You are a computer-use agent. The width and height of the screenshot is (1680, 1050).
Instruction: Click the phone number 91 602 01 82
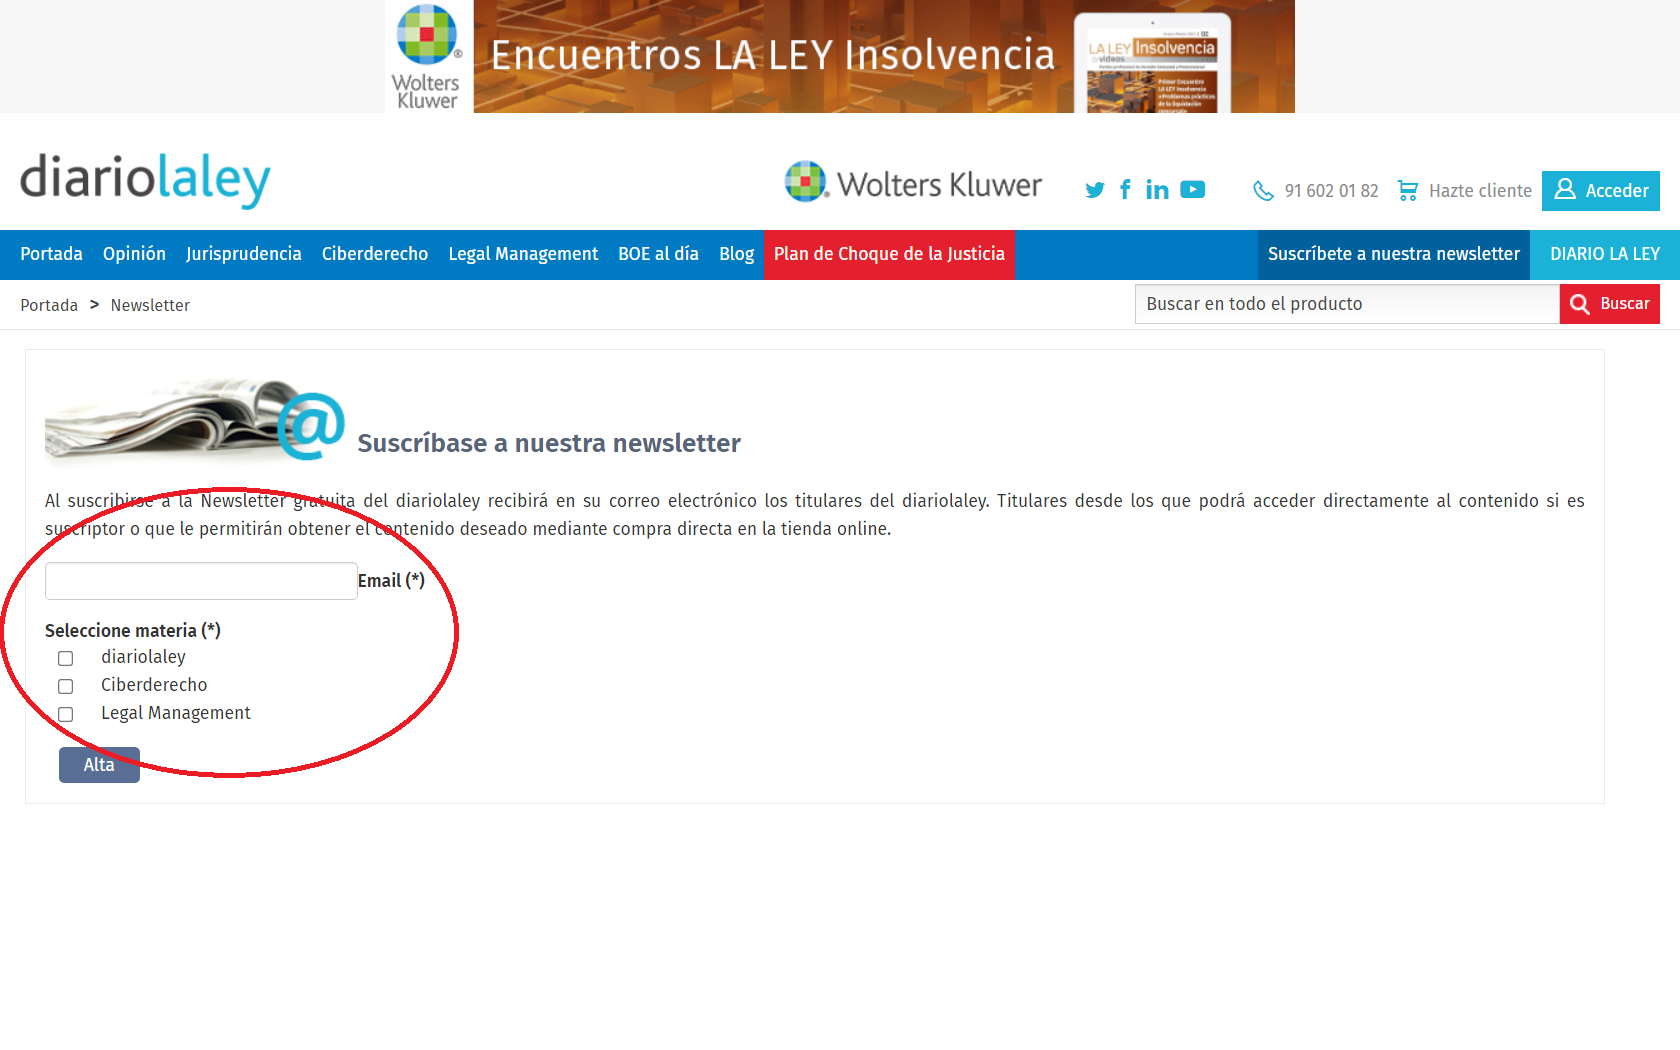[1331, 191]
